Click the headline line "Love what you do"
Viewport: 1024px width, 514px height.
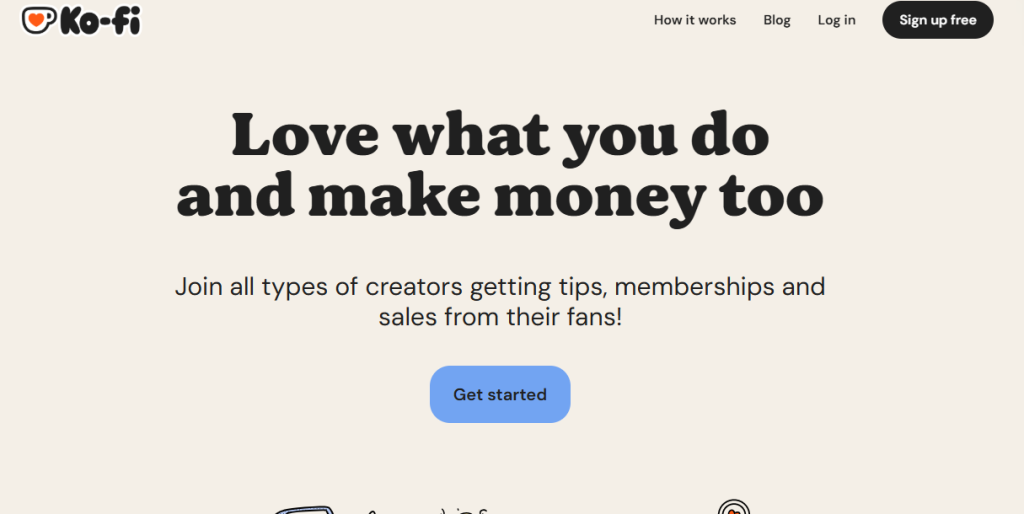(x=500, y=135)
